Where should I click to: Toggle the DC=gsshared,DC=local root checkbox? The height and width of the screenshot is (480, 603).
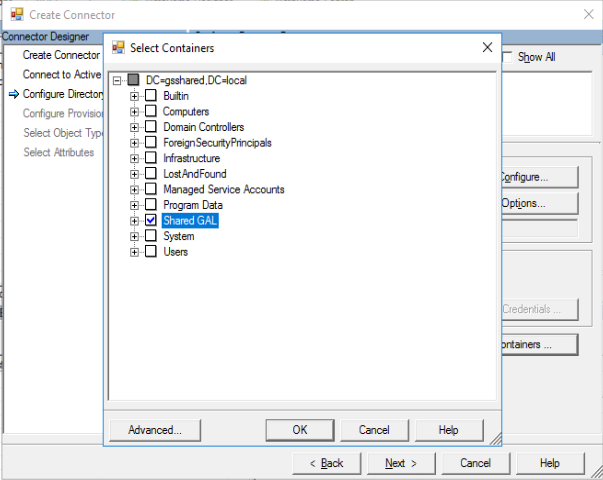[x=134, y=80]
